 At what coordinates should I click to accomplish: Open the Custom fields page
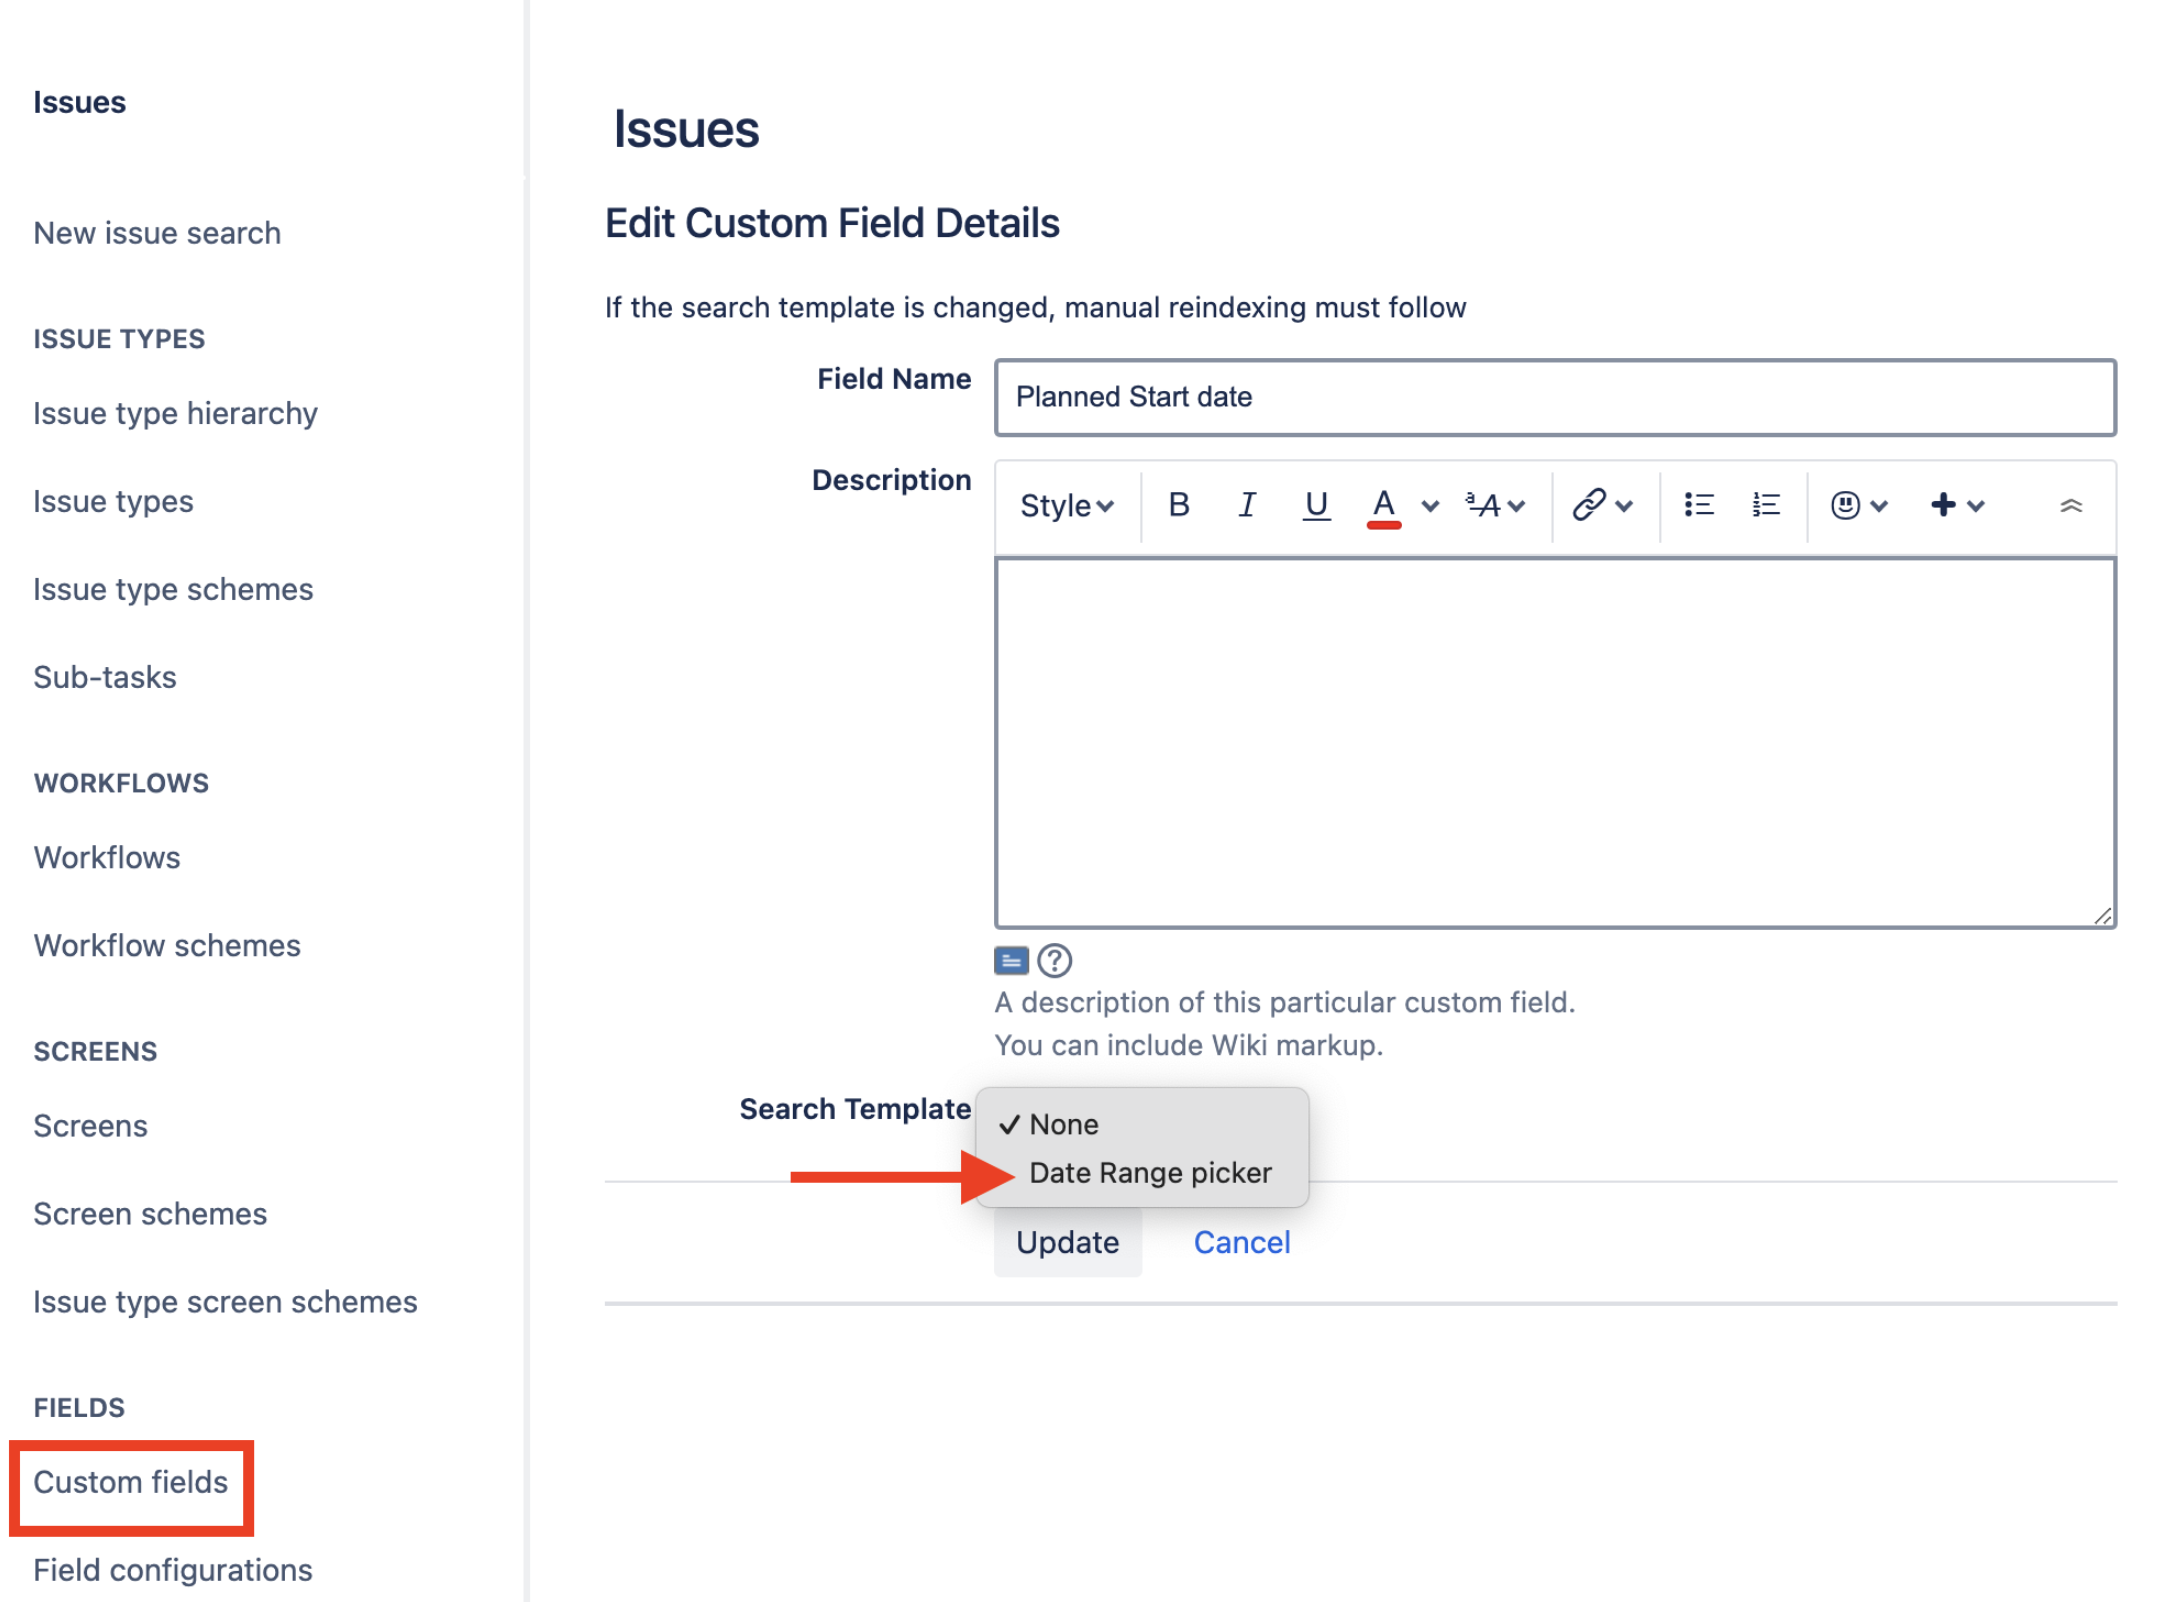(130, 1483)
